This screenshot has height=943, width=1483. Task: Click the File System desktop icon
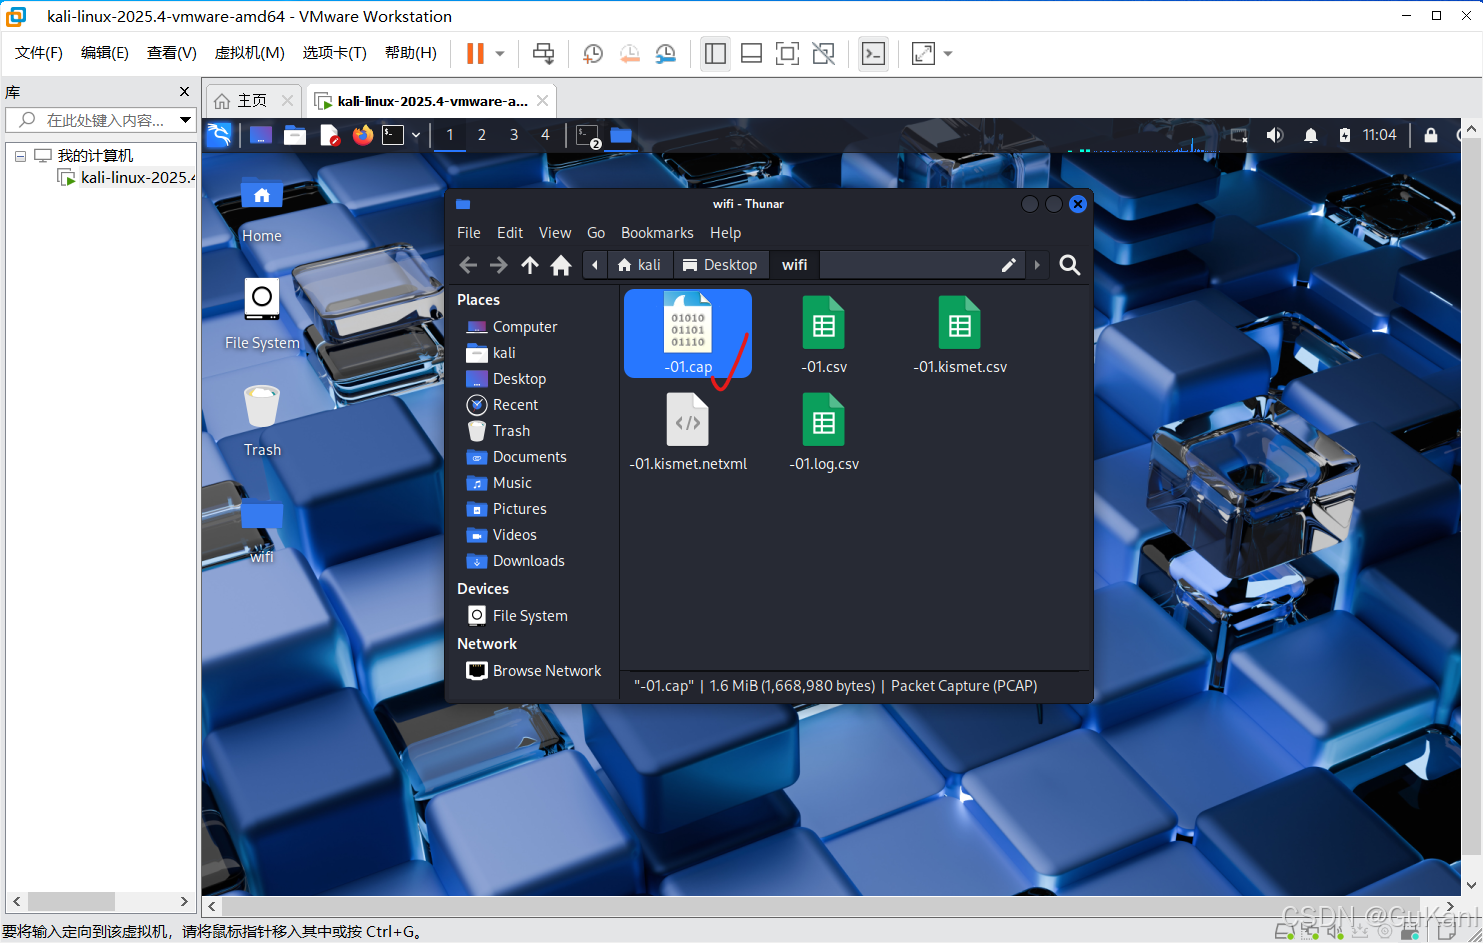[x=262, y=314]
